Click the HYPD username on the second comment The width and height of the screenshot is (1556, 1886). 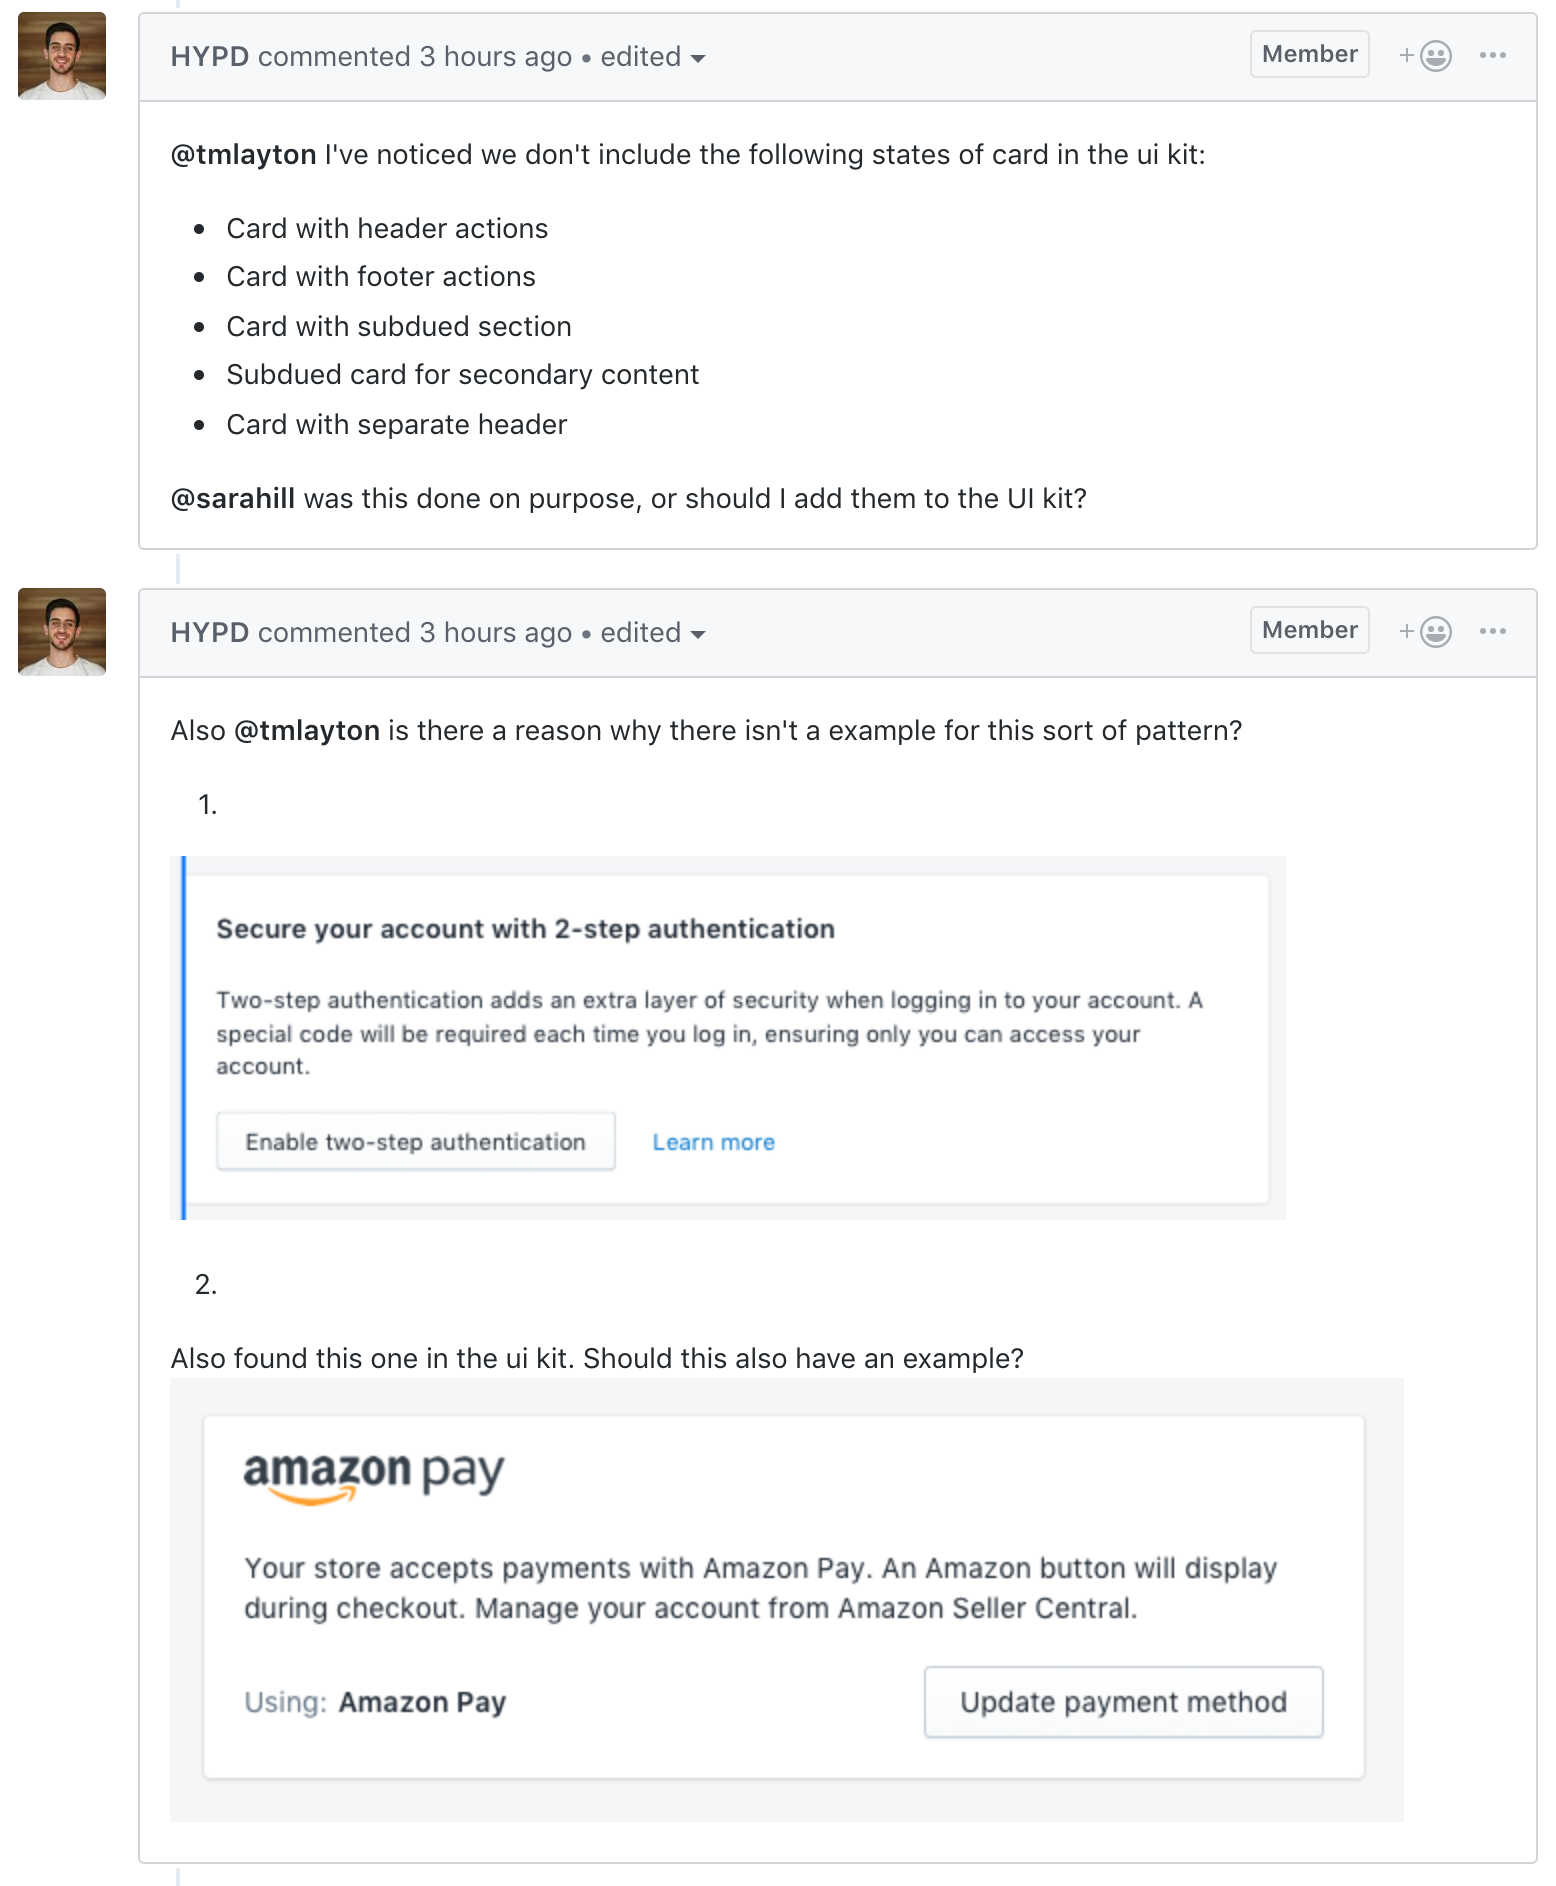click(209, 632)
